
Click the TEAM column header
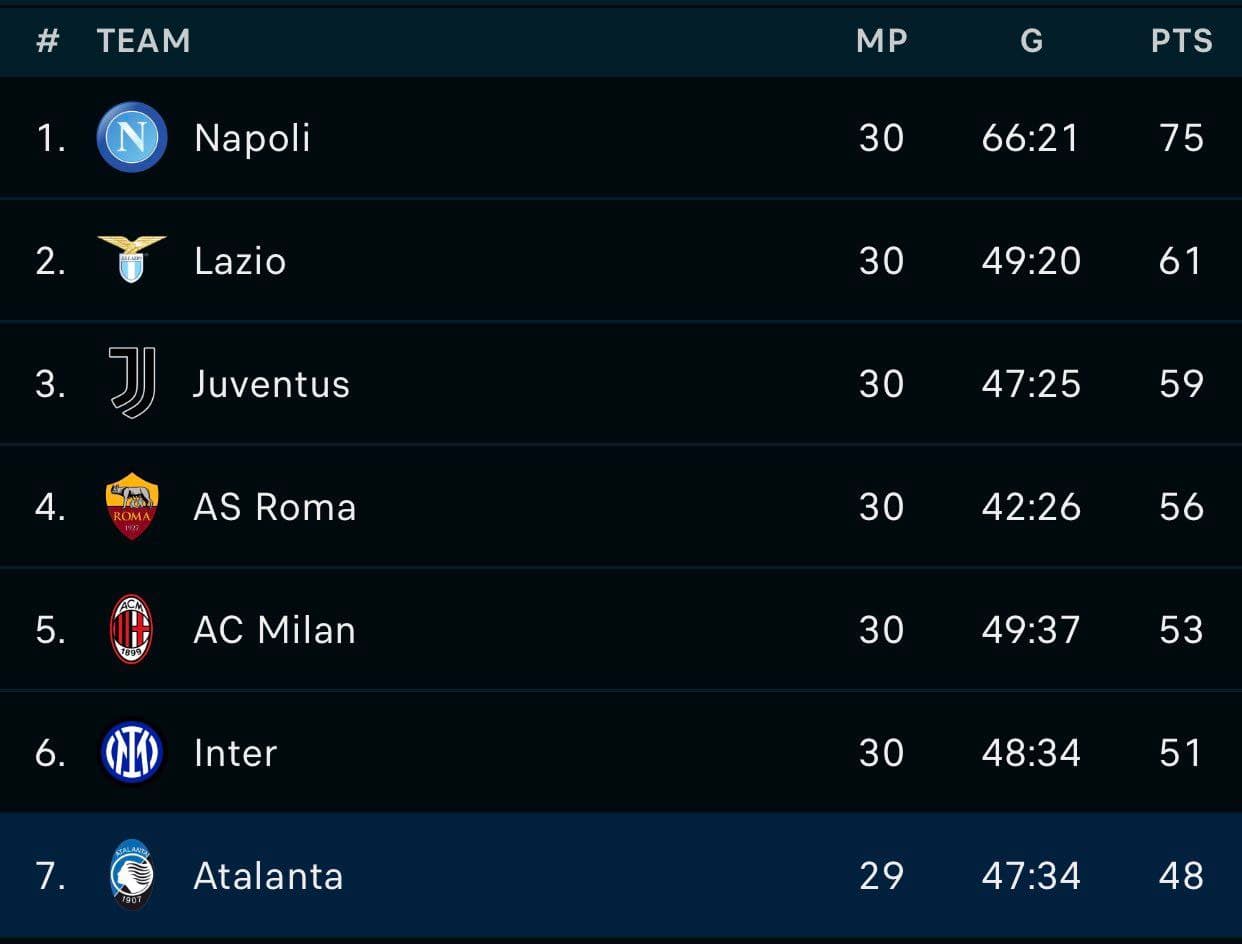[143, 41]
